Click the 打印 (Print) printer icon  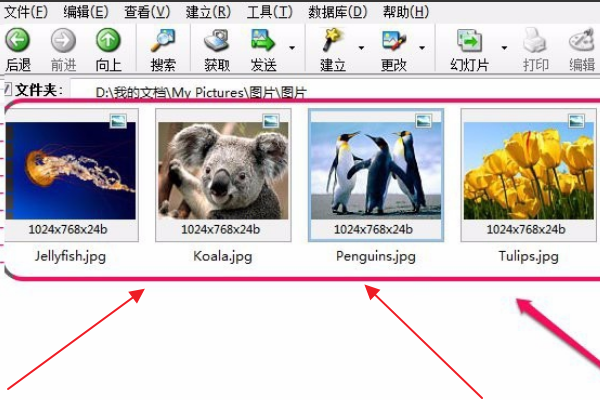pyautogui.click(x=535, y=41)
